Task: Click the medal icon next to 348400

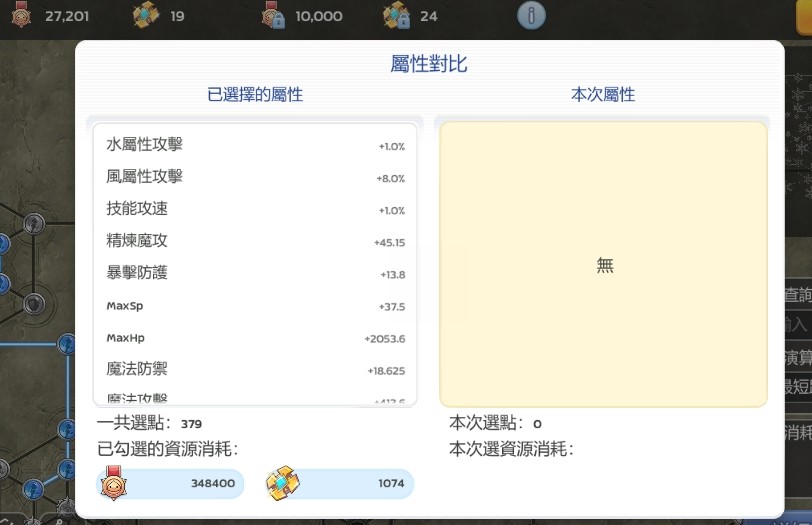Action: pyautogui.click(x=114, y=483)
